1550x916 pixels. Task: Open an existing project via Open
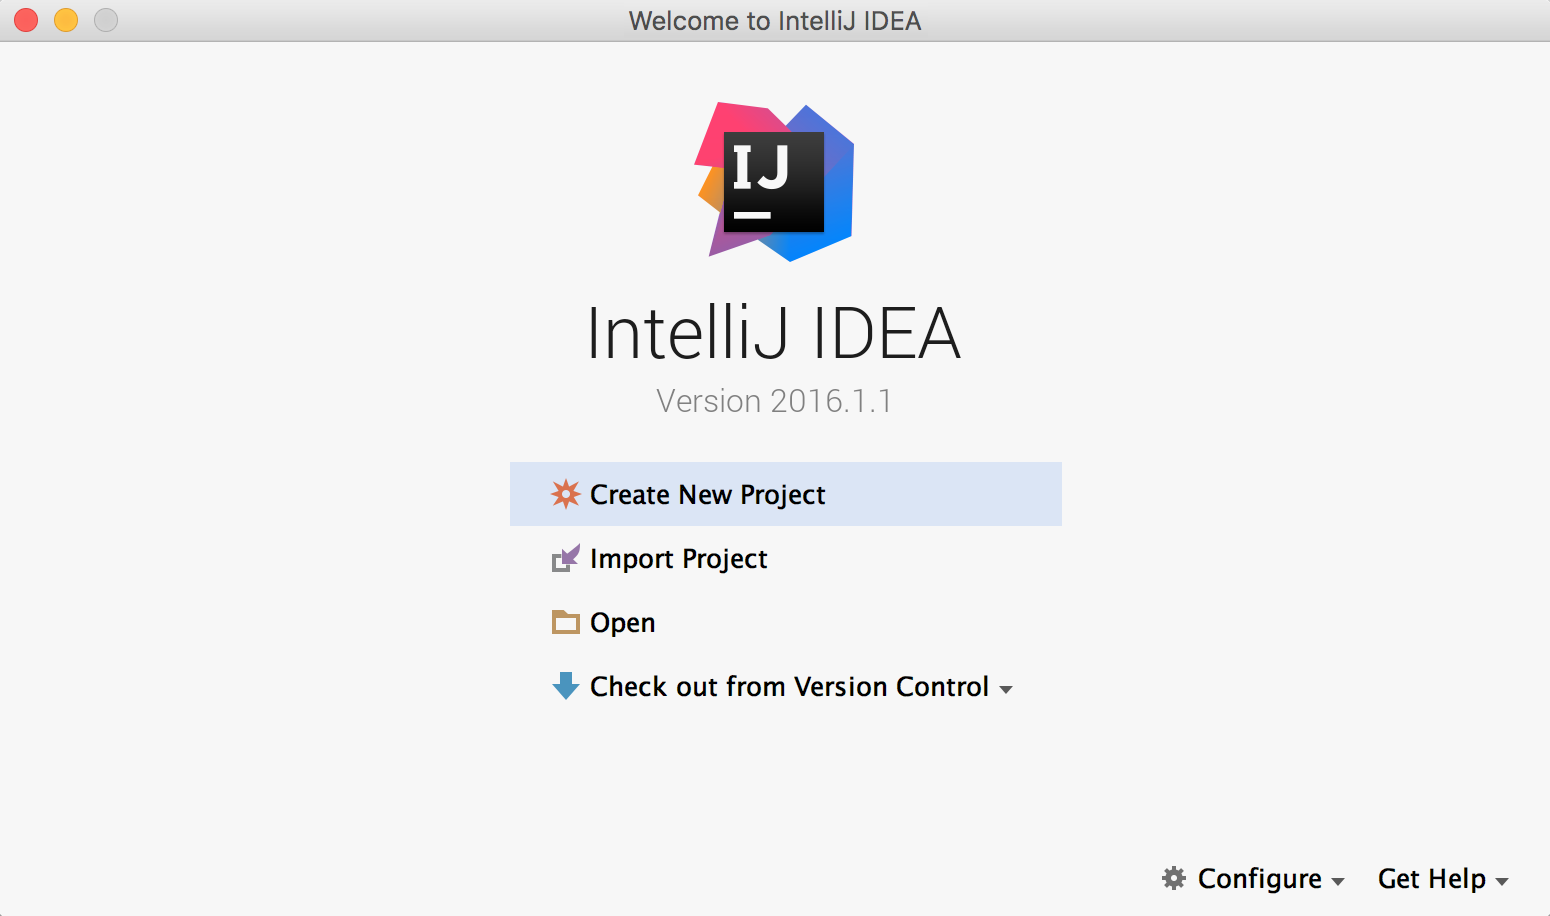click(622, 621)
